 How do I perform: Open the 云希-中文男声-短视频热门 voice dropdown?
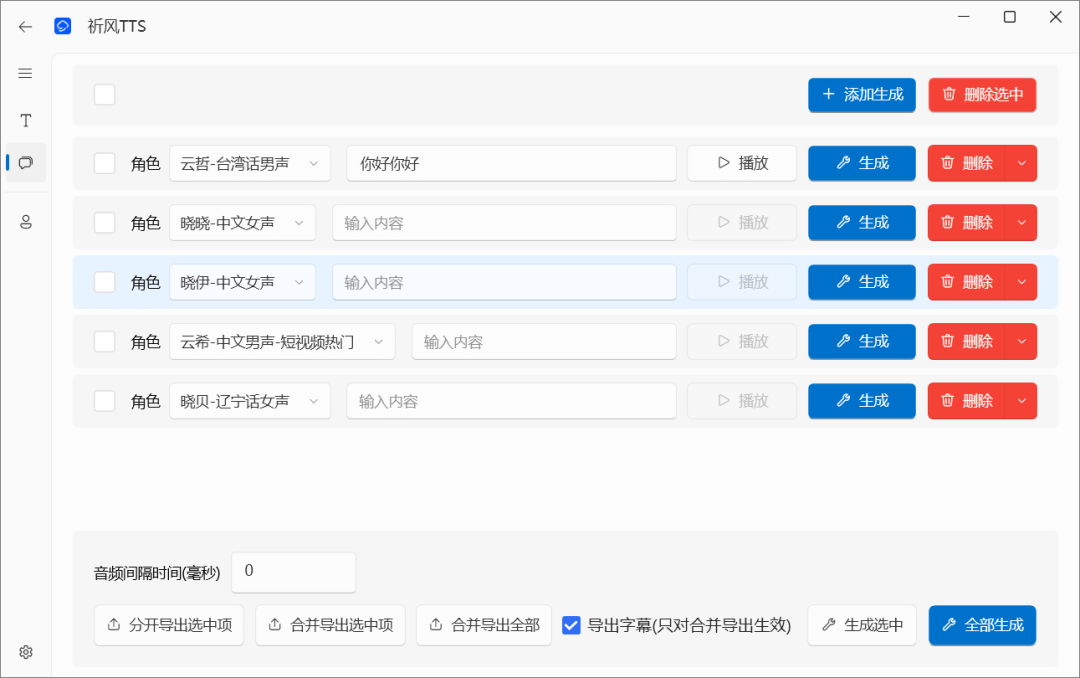click(282, 341)
